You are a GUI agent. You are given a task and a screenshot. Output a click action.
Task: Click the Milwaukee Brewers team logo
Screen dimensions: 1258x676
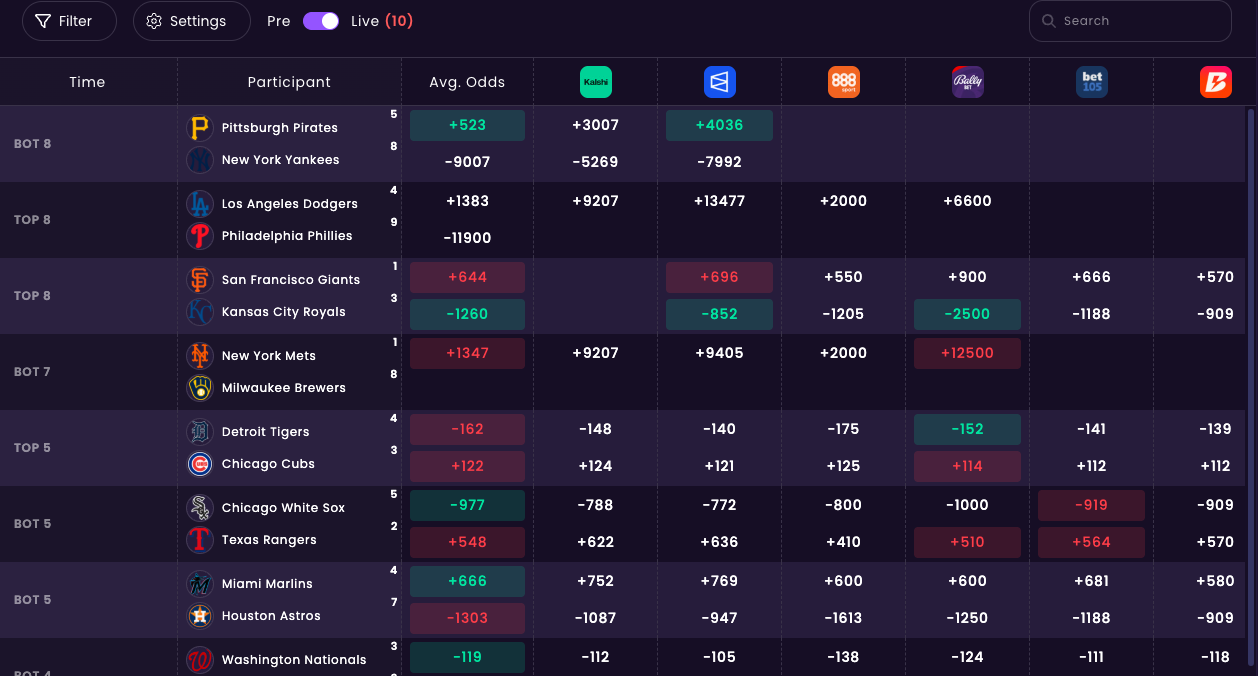pyautogui.click(x=200, y=388)
